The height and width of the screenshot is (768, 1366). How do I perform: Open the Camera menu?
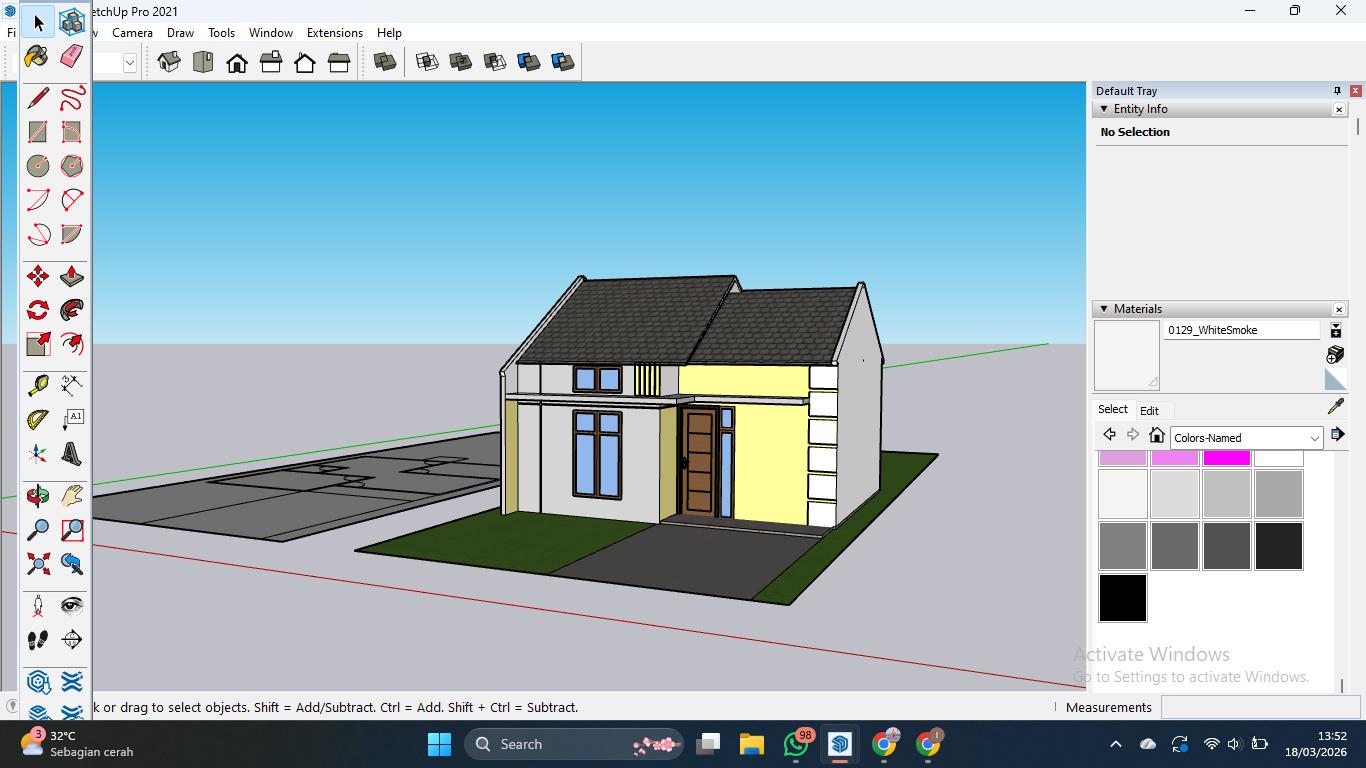tap(132, 33)
